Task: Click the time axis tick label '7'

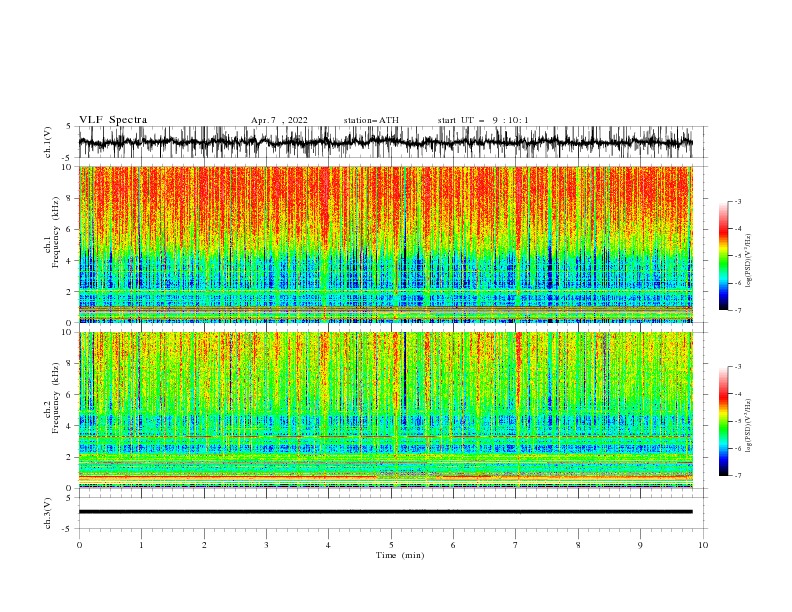Action: point(516,545)
